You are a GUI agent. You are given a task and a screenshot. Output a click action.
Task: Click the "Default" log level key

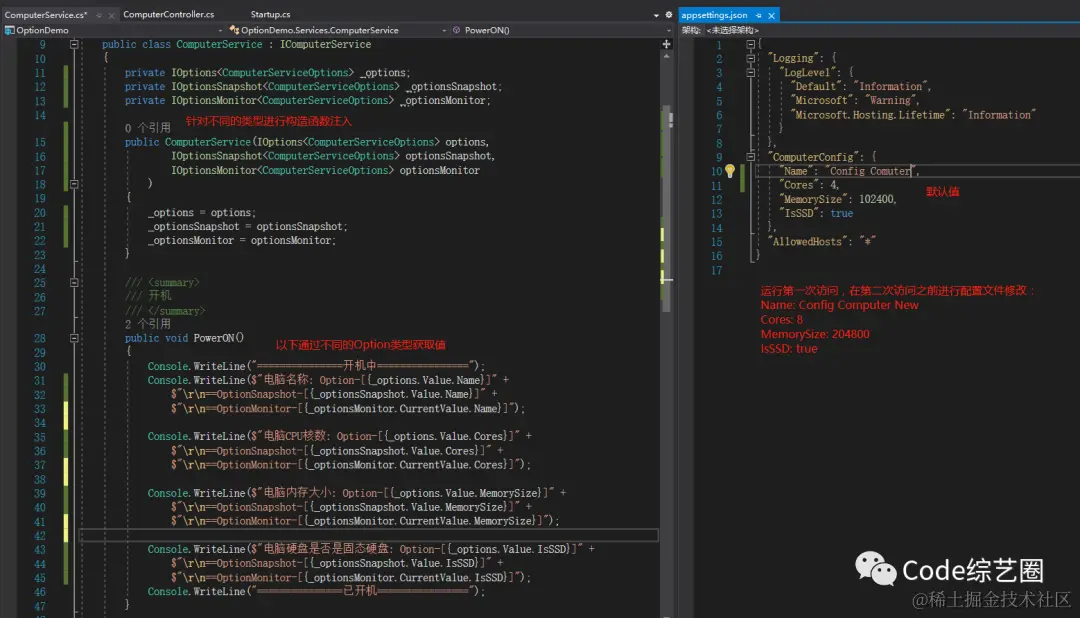pyautogui.click(x=816, y=86)
